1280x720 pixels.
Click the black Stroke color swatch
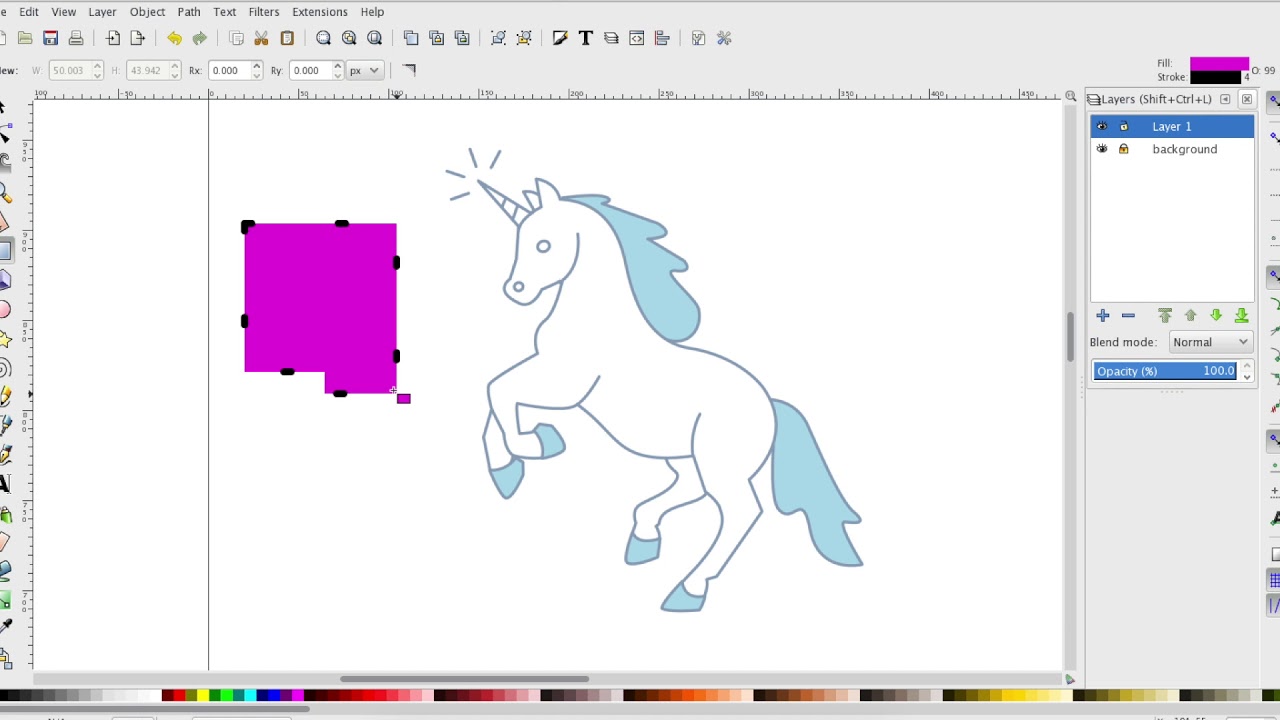click(x=1216, y=77)
